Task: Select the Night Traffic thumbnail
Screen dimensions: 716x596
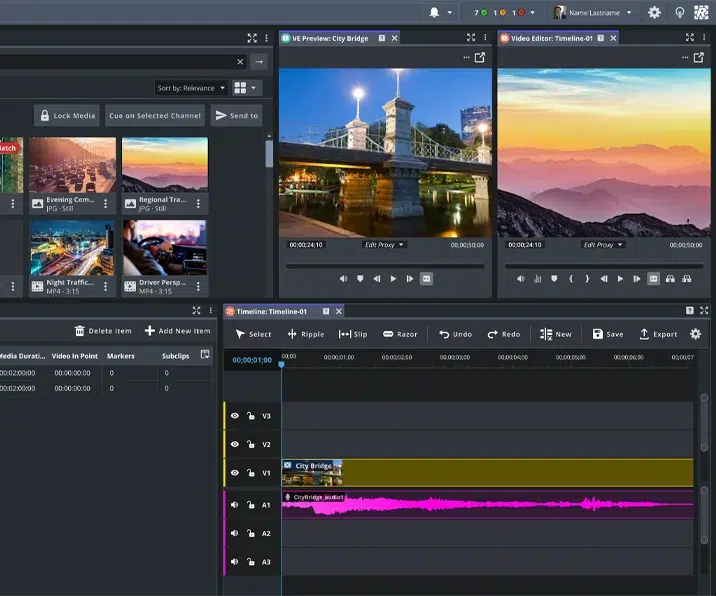Action: [x=72, y=248]
